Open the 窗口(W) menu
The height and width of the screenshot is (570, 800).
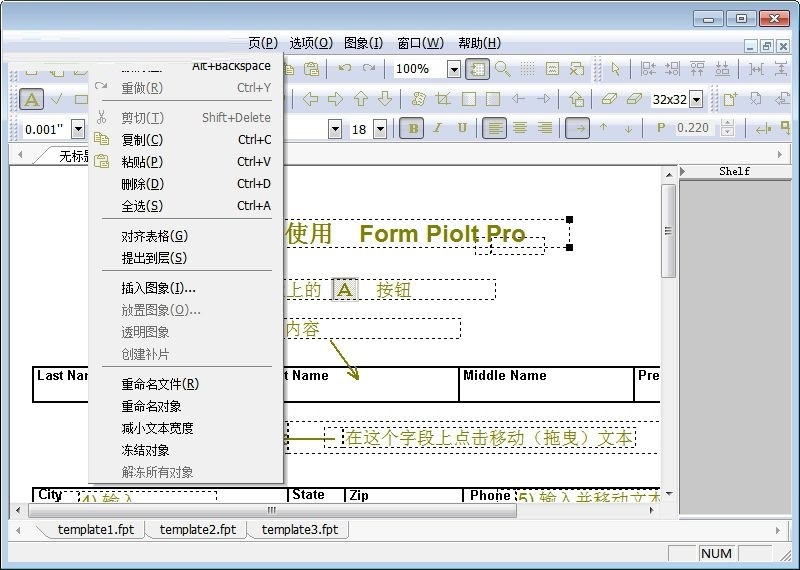pos(420,43)
